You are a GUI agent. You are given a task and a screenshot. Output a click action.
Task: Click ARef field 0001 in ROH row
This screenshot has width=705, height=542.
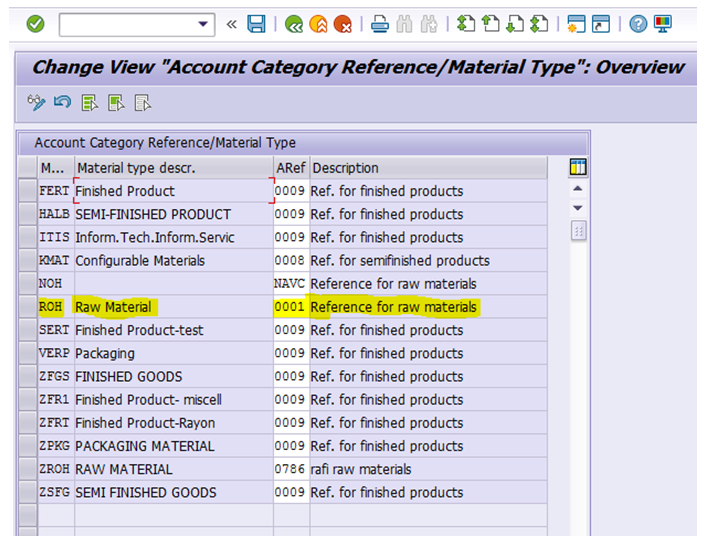pyautogui.click(x=291, y=307)
